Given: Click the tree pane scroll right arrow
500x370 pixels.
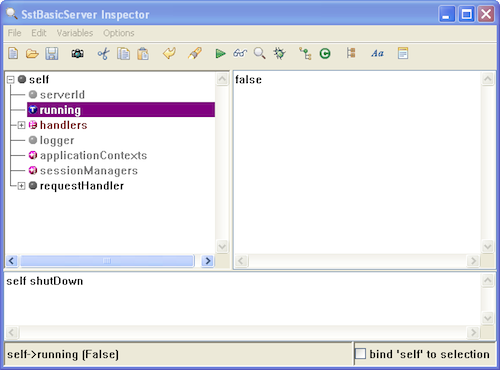Looking at the screenshot, I should click(208, 261).
